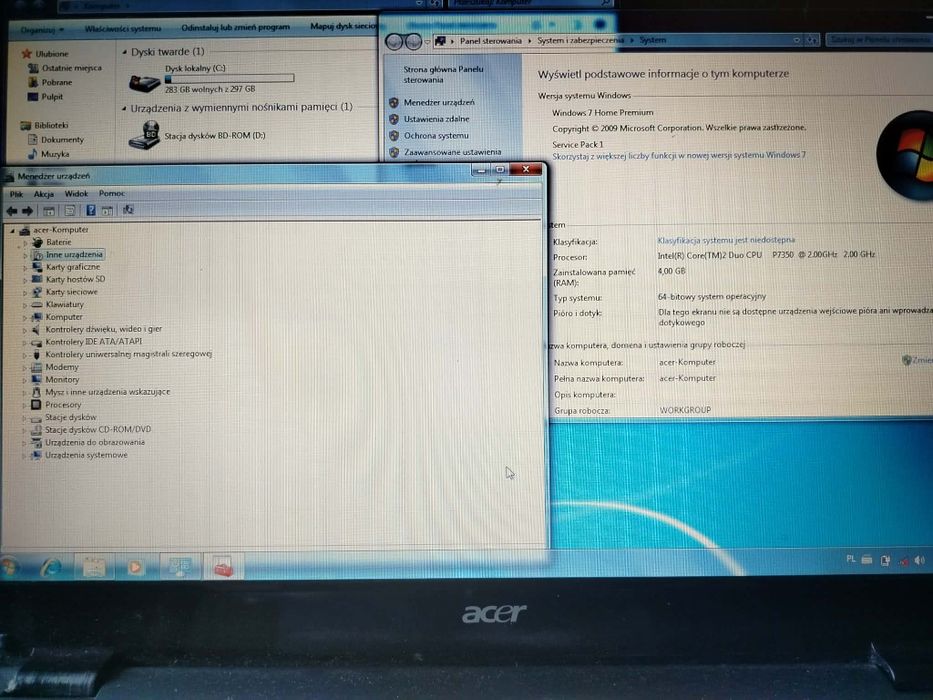Toggle the console tree toolbar icon
Screen dimensions: 933x700
tap(49, 211)
